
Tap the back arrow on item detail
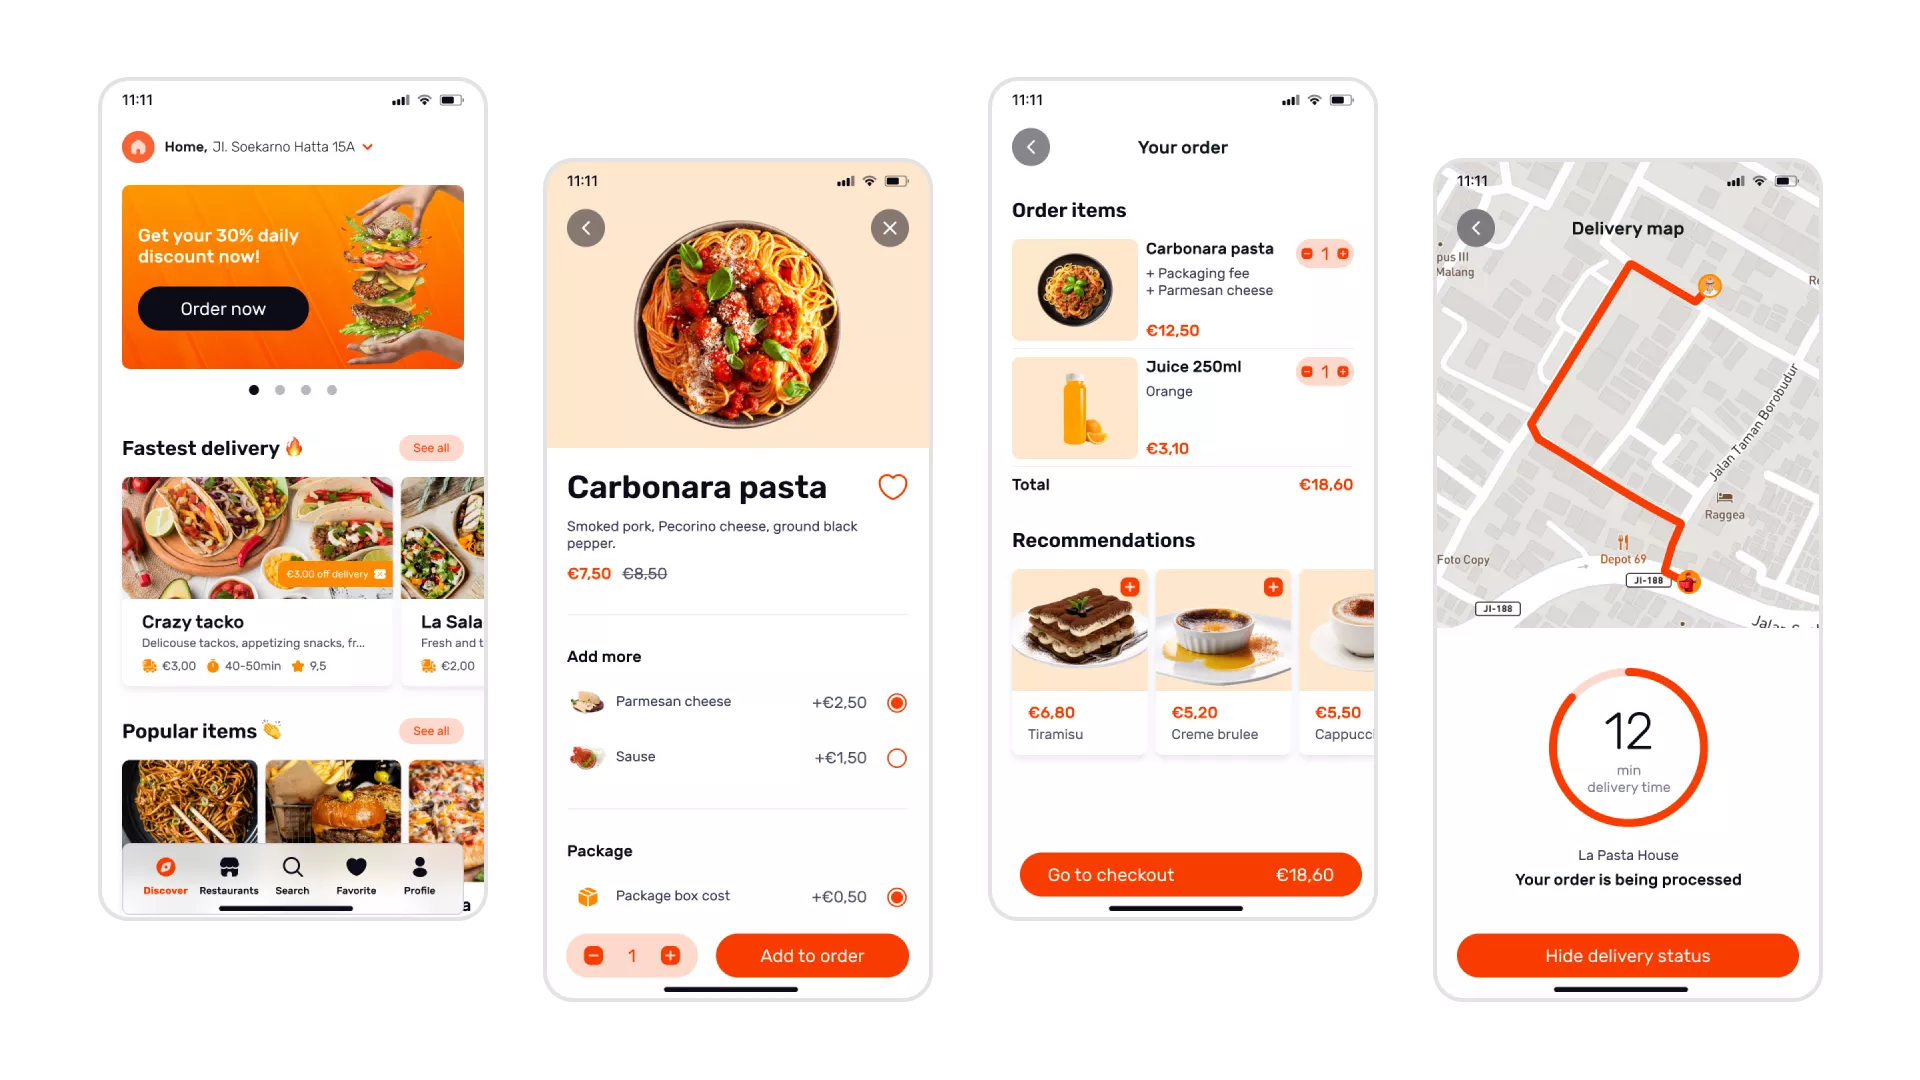[x=585, y=228]
